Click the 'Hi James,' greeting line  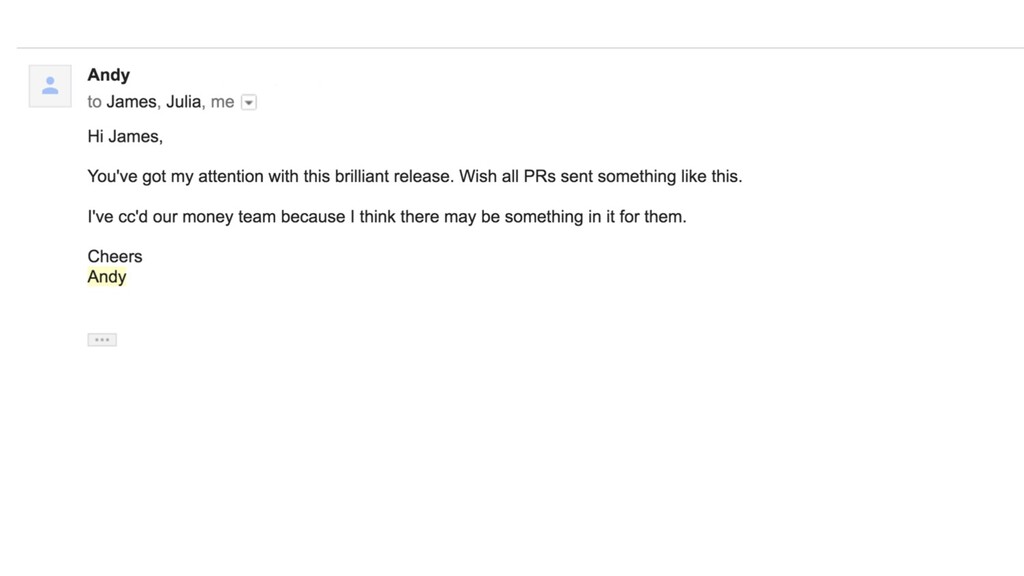point(125,136)
